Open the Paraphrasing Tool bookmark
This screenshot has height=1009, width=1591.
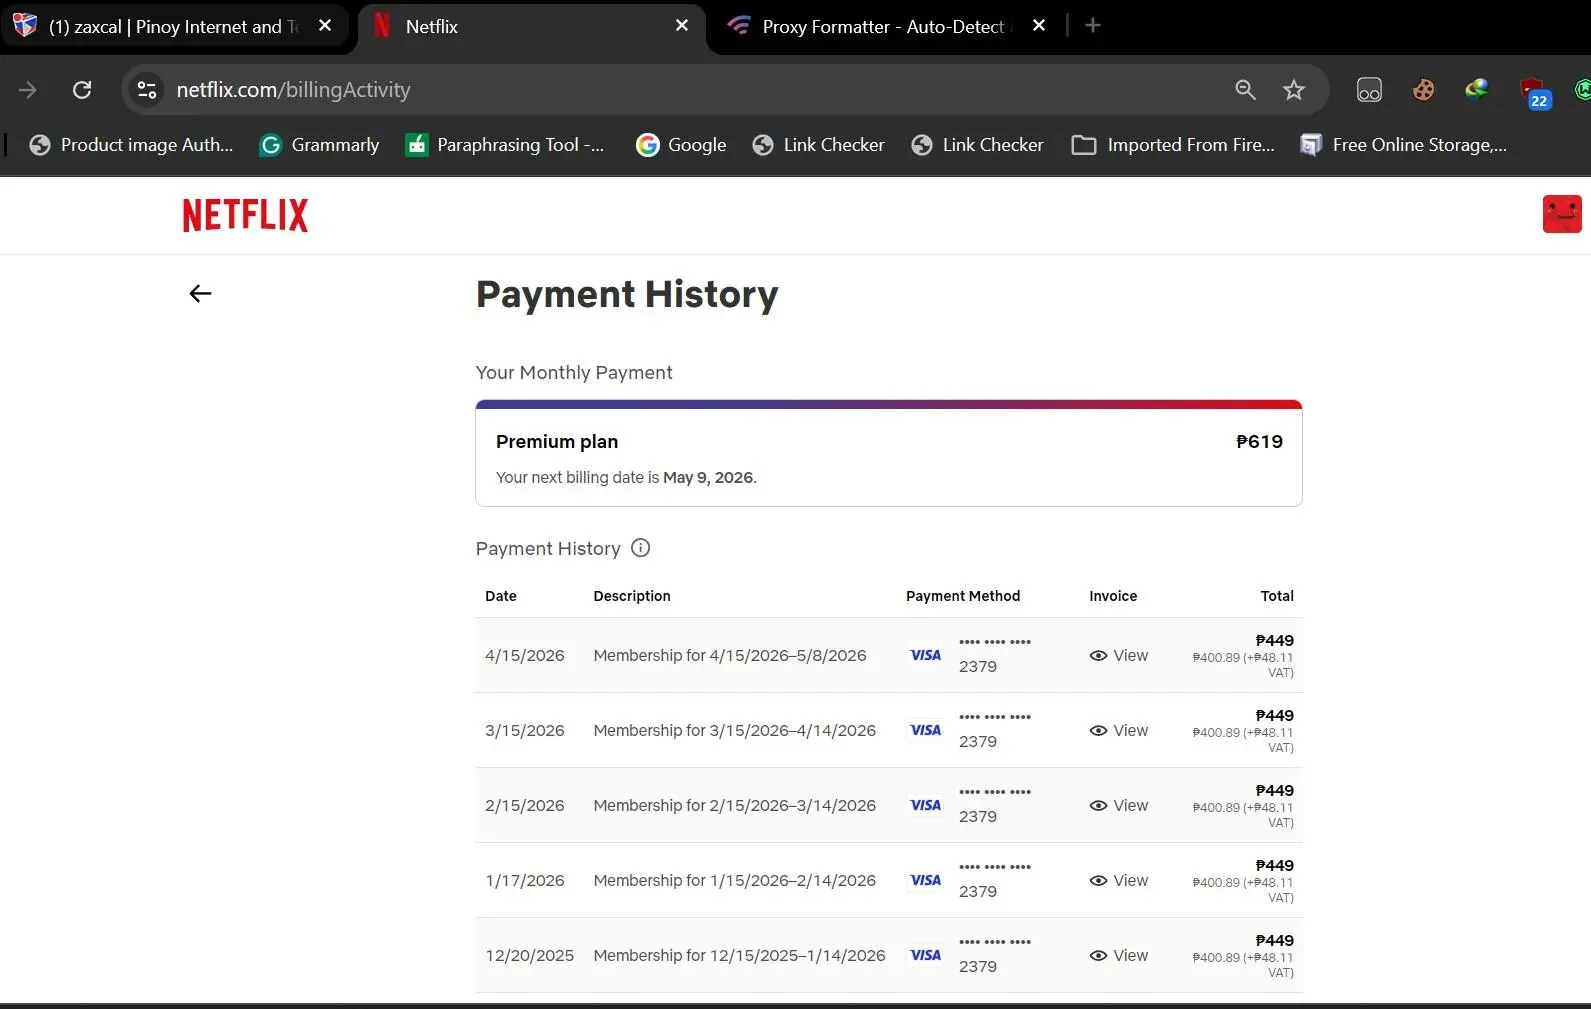505,145
